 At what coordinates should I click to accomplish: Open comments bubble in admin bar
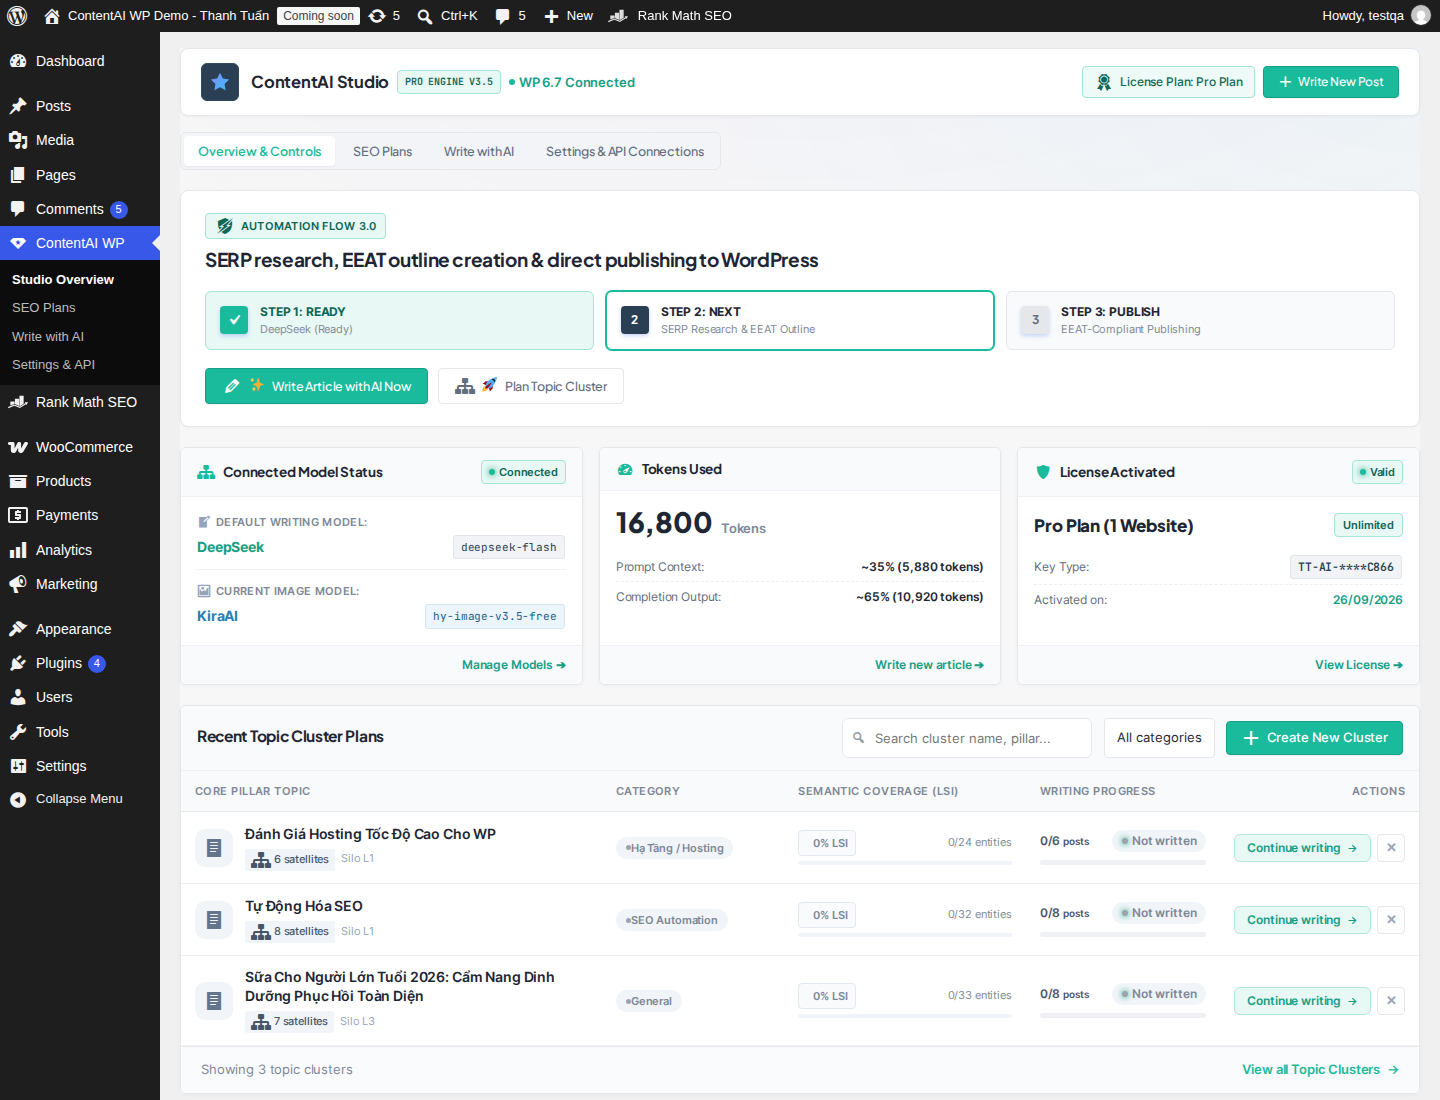point(511,16)
